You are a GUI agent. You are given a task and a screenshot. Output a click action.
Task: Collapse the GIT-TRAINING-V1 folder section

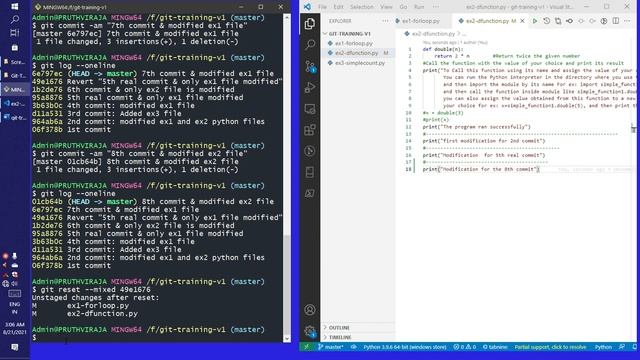349,33
